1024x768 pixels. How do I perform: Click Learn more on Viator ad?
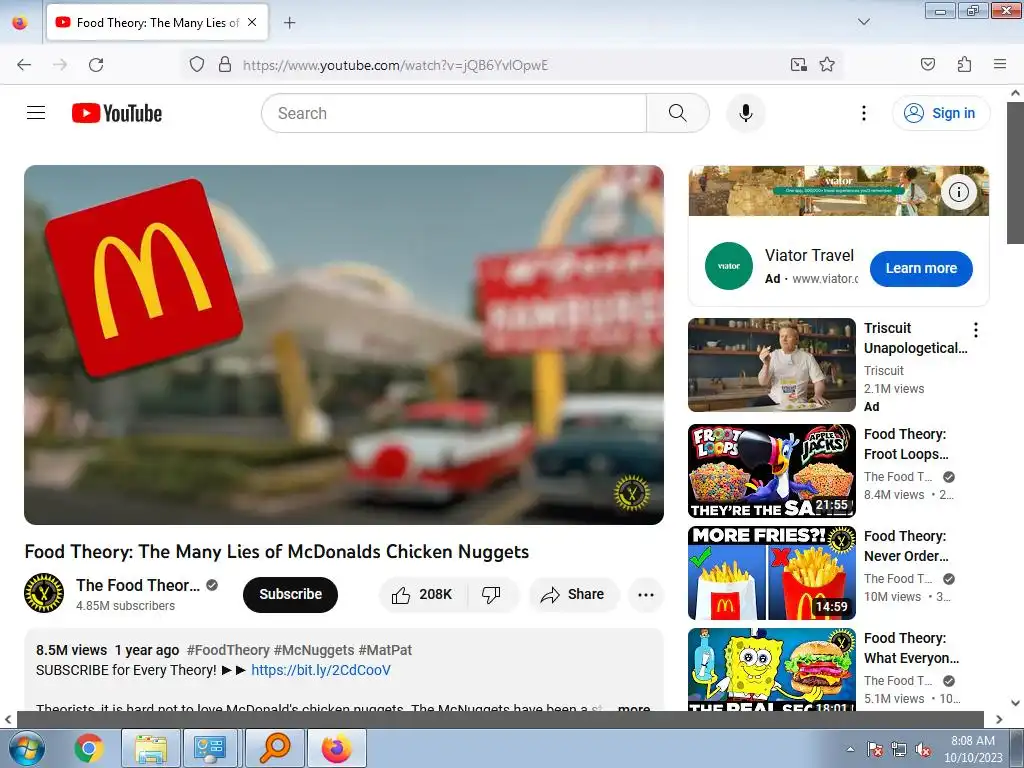921,268
